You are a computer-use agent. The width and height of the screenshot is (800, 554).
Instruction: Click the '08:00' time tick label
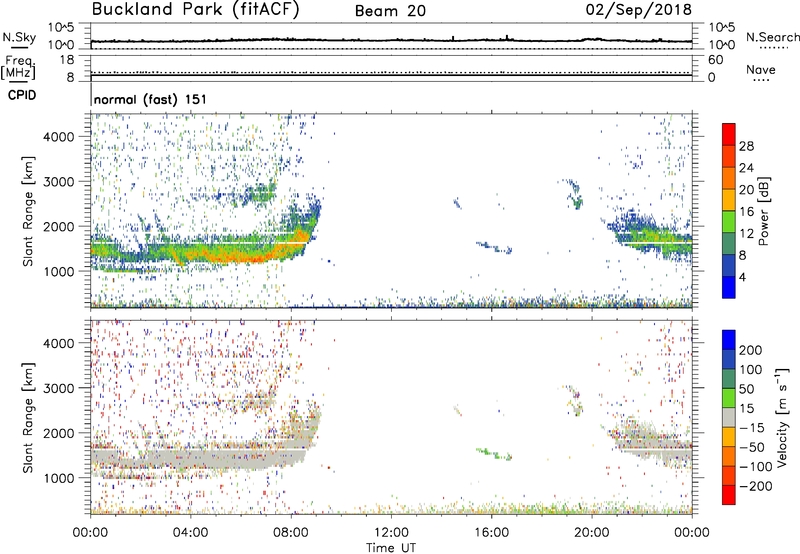(291, 533)
